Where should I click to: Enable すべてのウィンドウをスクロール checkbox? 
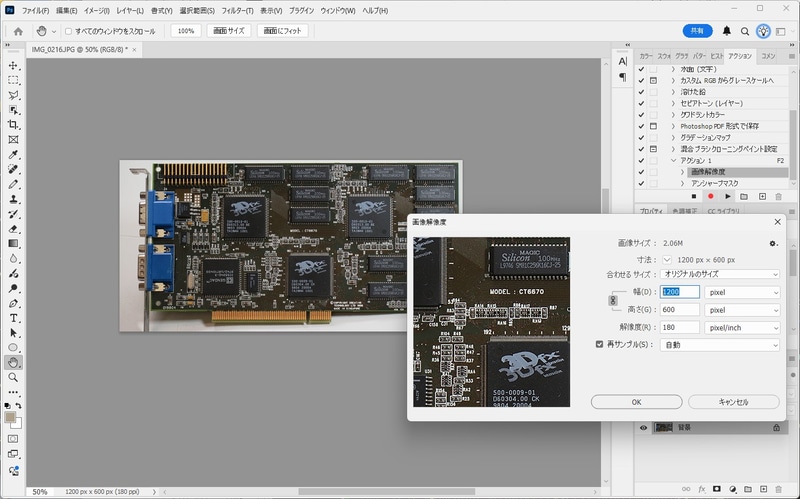tap(68, 31)
